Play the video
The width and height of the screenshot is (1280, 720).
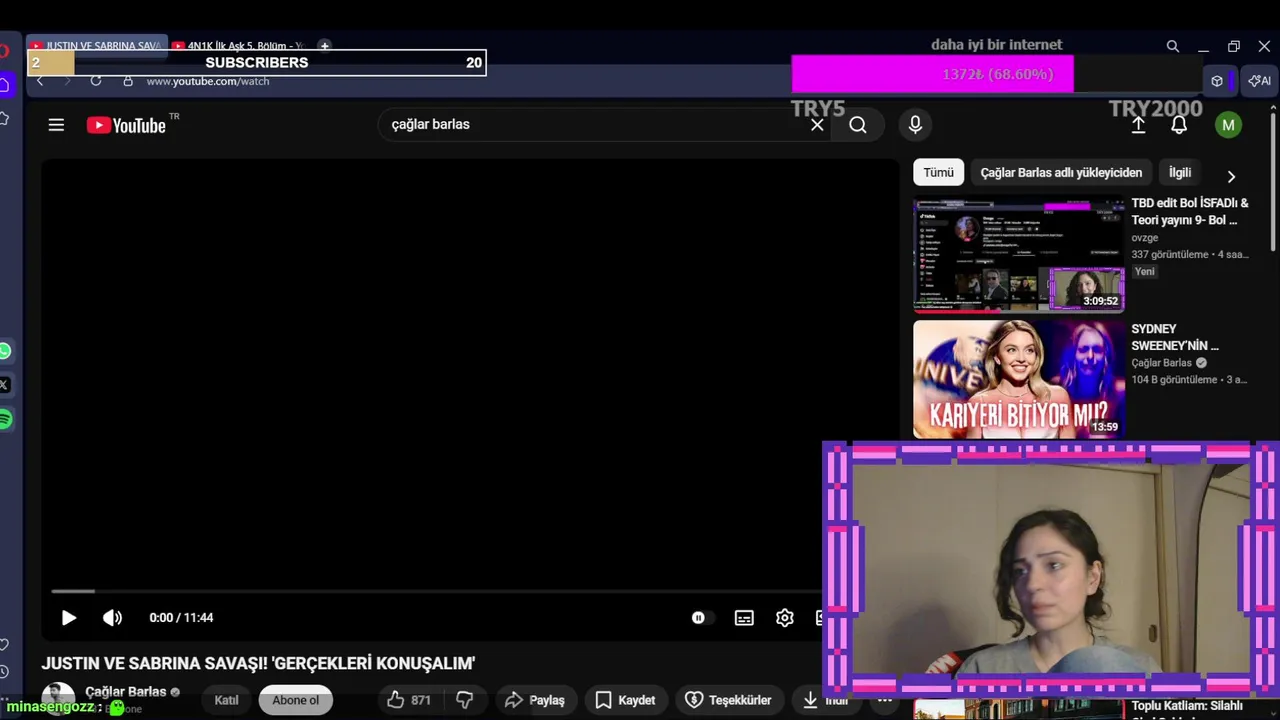tap(68, 618)
